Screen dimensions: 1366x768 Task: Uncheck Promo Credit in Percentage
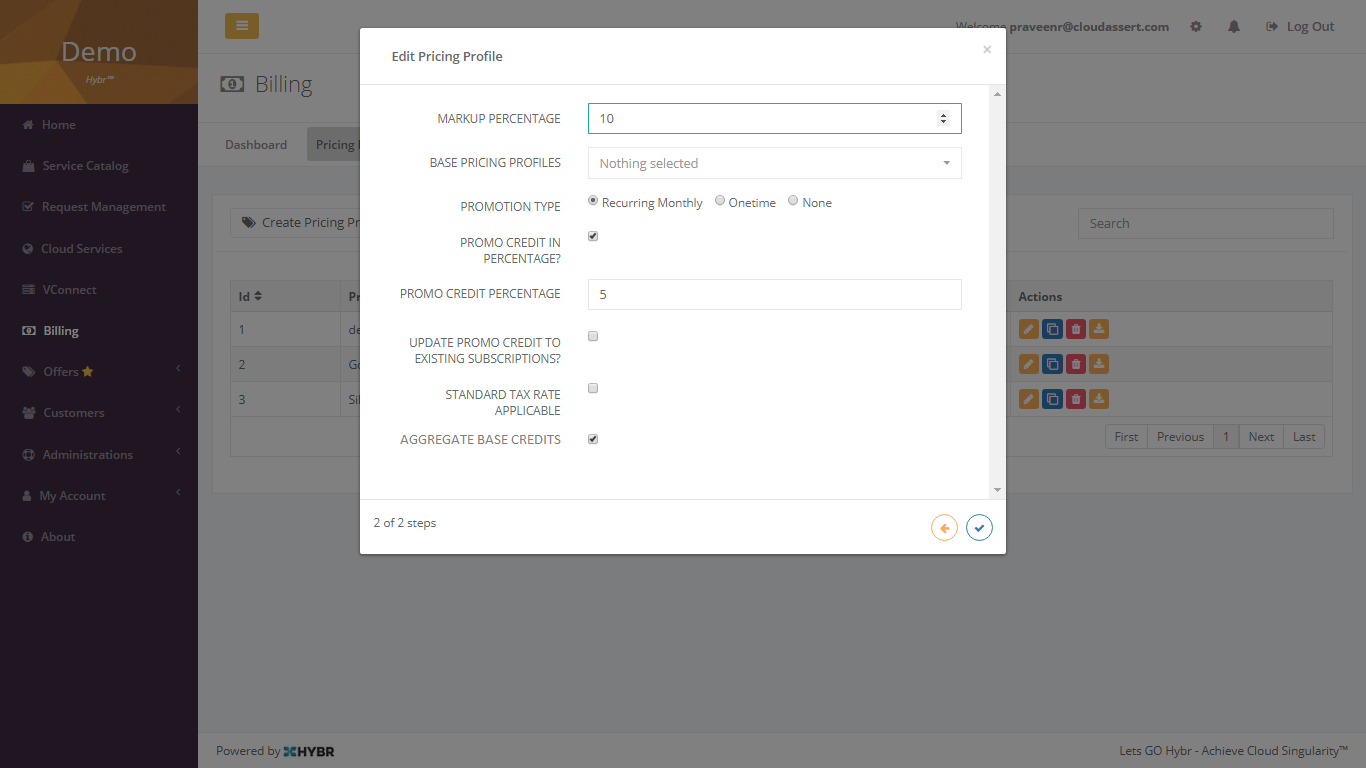tap(593, 236)
